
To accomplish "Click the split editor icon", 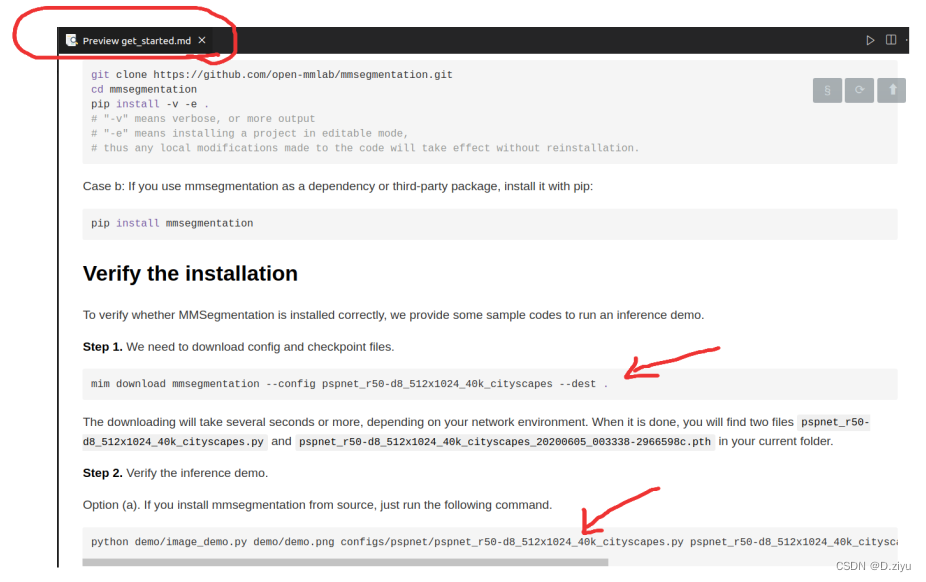I will coord(891,40).
